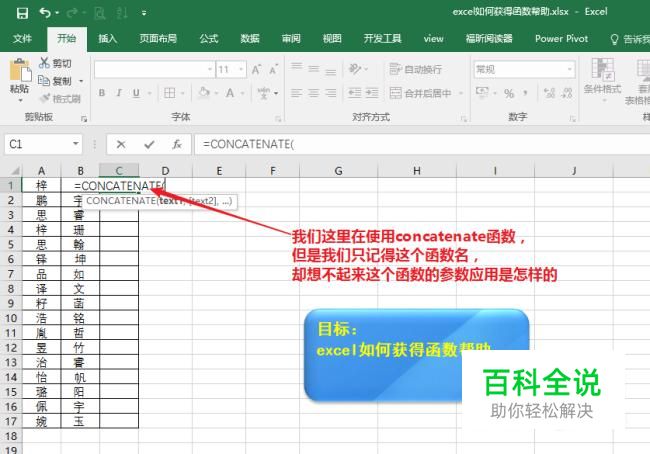Click CONCATENATE function name in tooltip
Viewport: 650px width, 454px height.
point(121,201)
